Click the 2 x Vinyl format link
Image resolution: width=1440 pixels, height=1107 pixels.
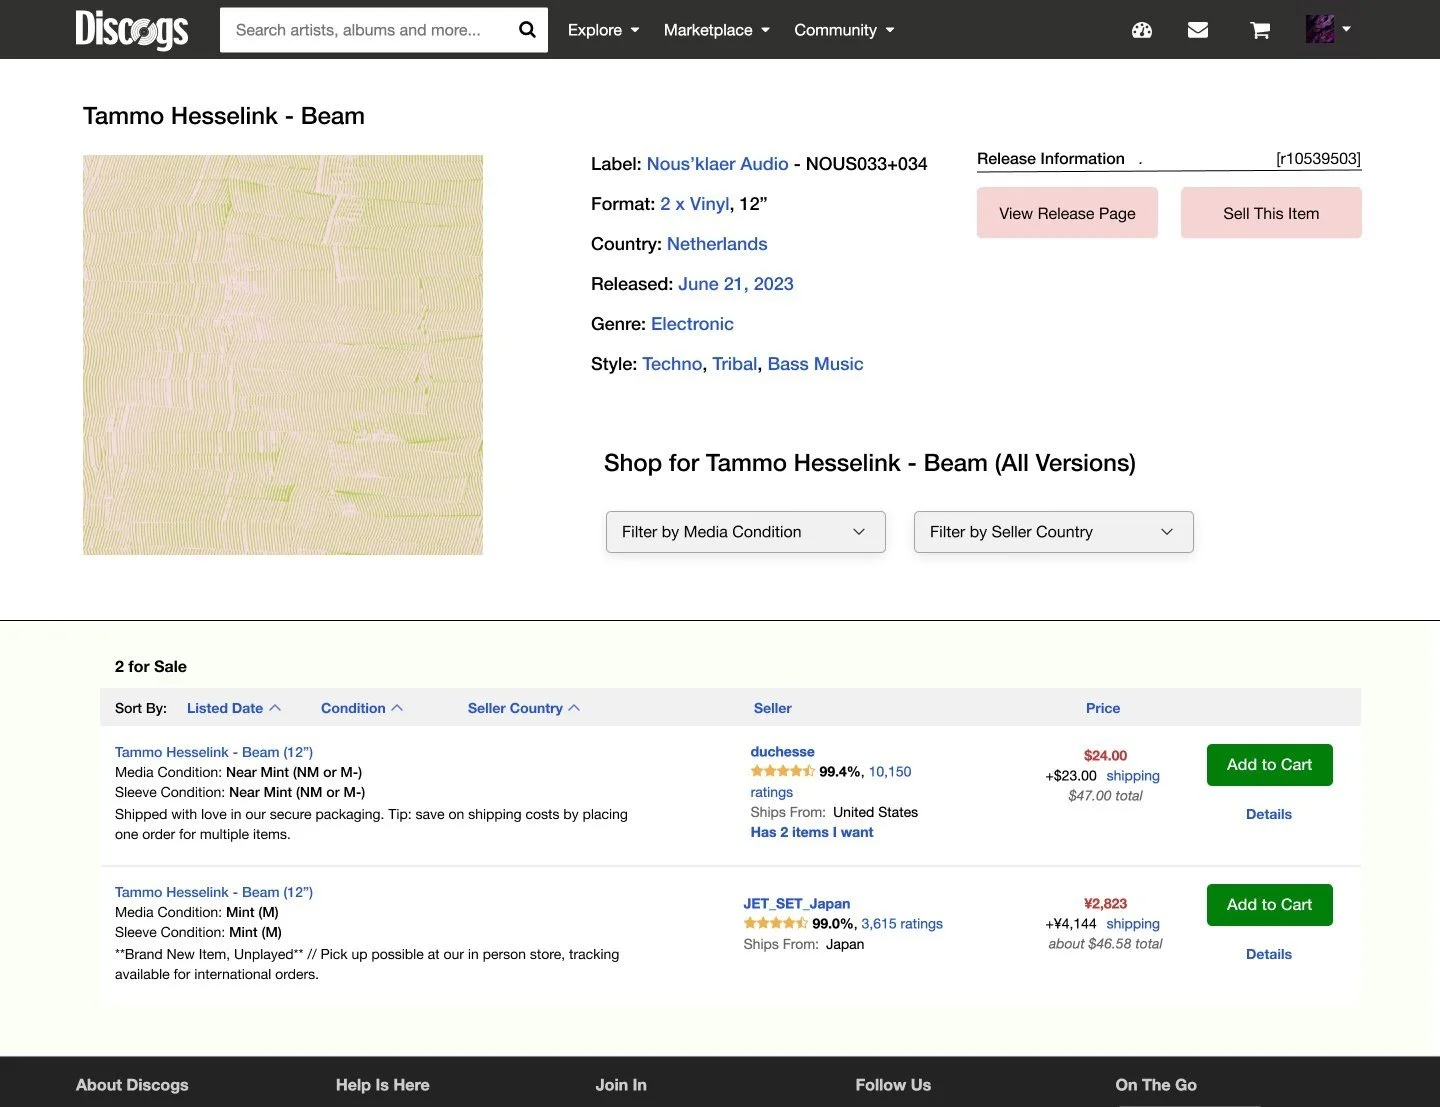(694, 204)
